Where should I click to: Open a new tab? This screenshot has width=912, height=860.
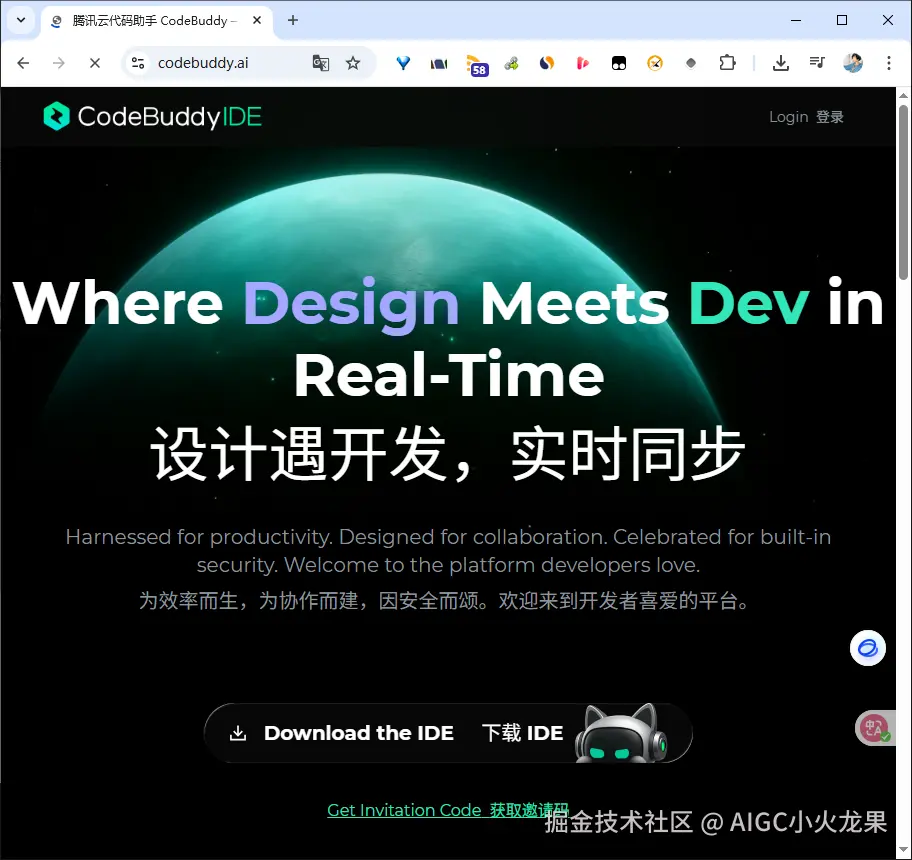[x=293, y=20]
